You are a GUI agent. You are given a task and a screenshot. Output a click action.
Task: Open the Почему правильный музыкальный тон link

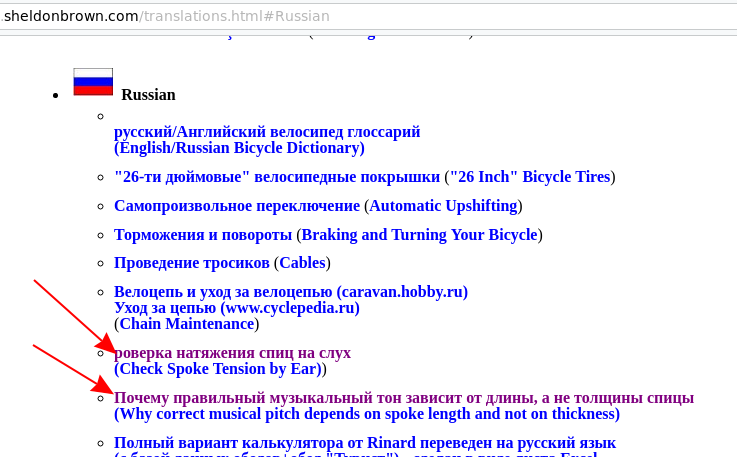pos(404,398)
